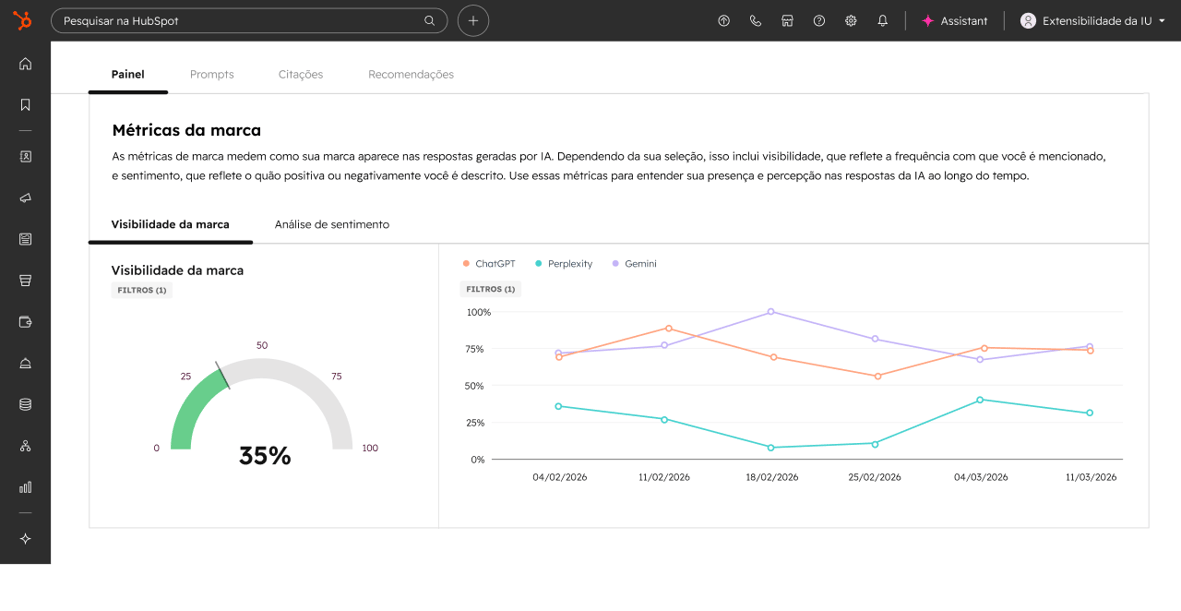Open the Marketplace icon in the top bar
The width and height of the screenshot is (1181, 611).
pyautogui.click(x=787, y=20)
